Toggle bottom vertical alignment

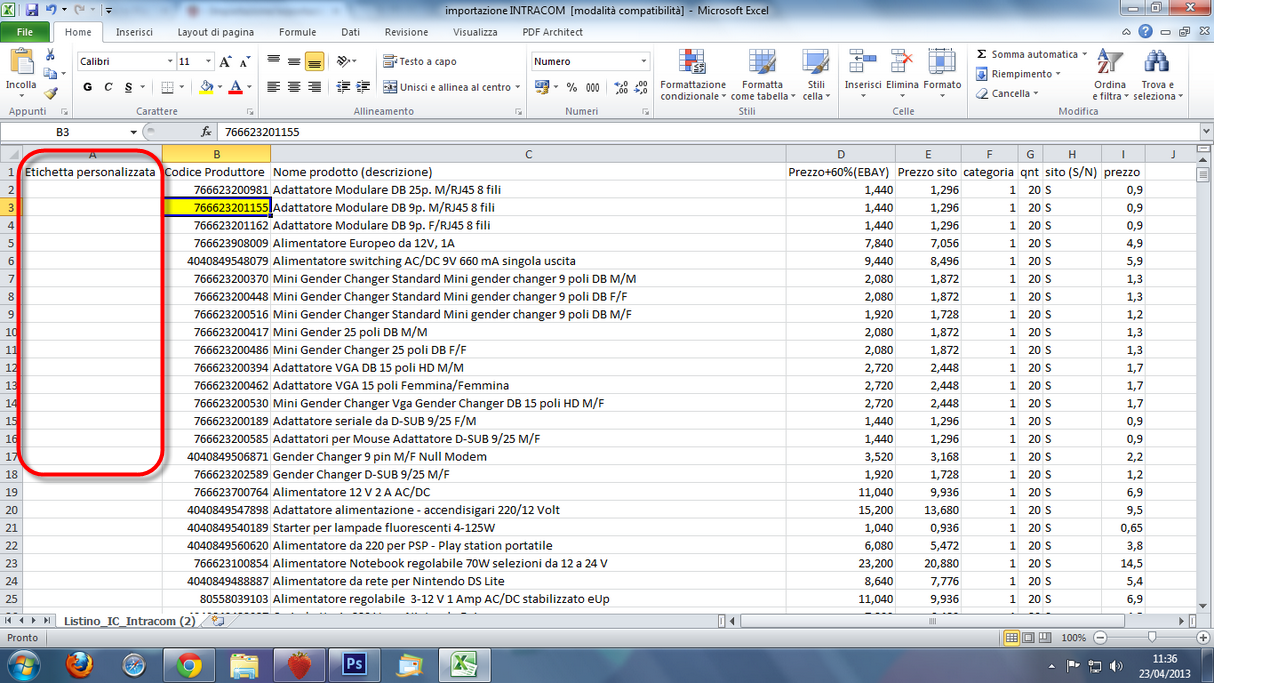point(314,61)
